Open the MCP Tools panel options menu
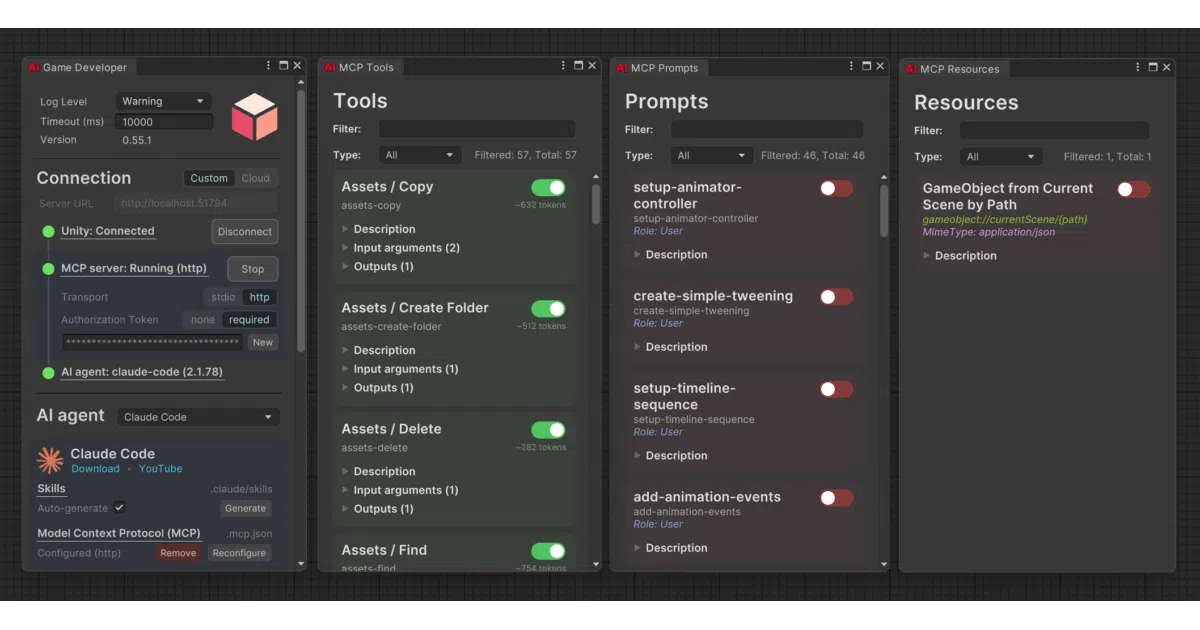Viewport: 1200px width, 630px height. click(563, 66)
